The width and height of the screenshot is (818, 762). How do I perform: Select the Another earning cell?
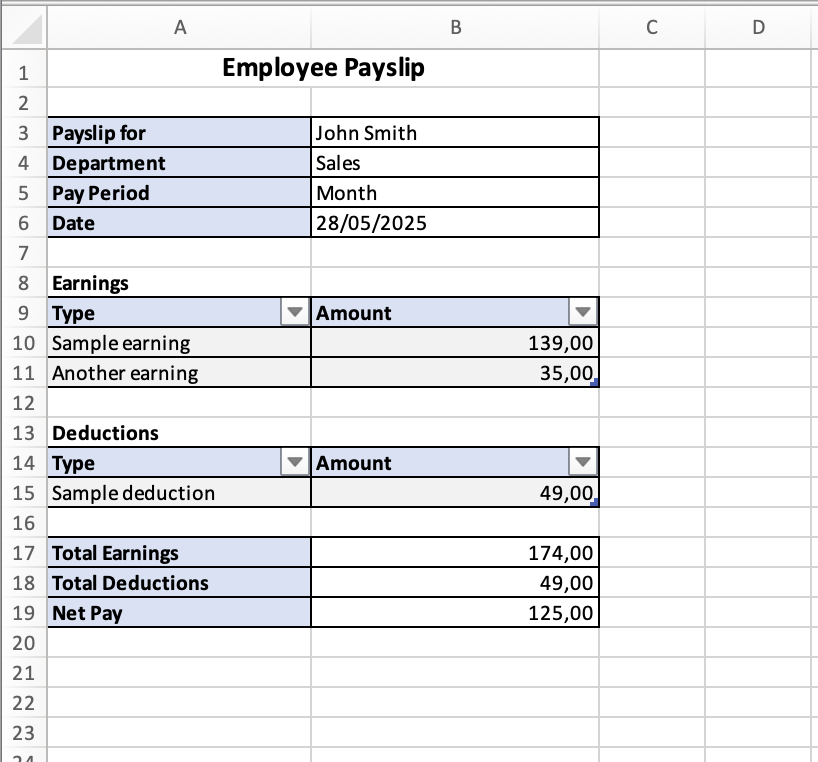click(x=179, y=372)
